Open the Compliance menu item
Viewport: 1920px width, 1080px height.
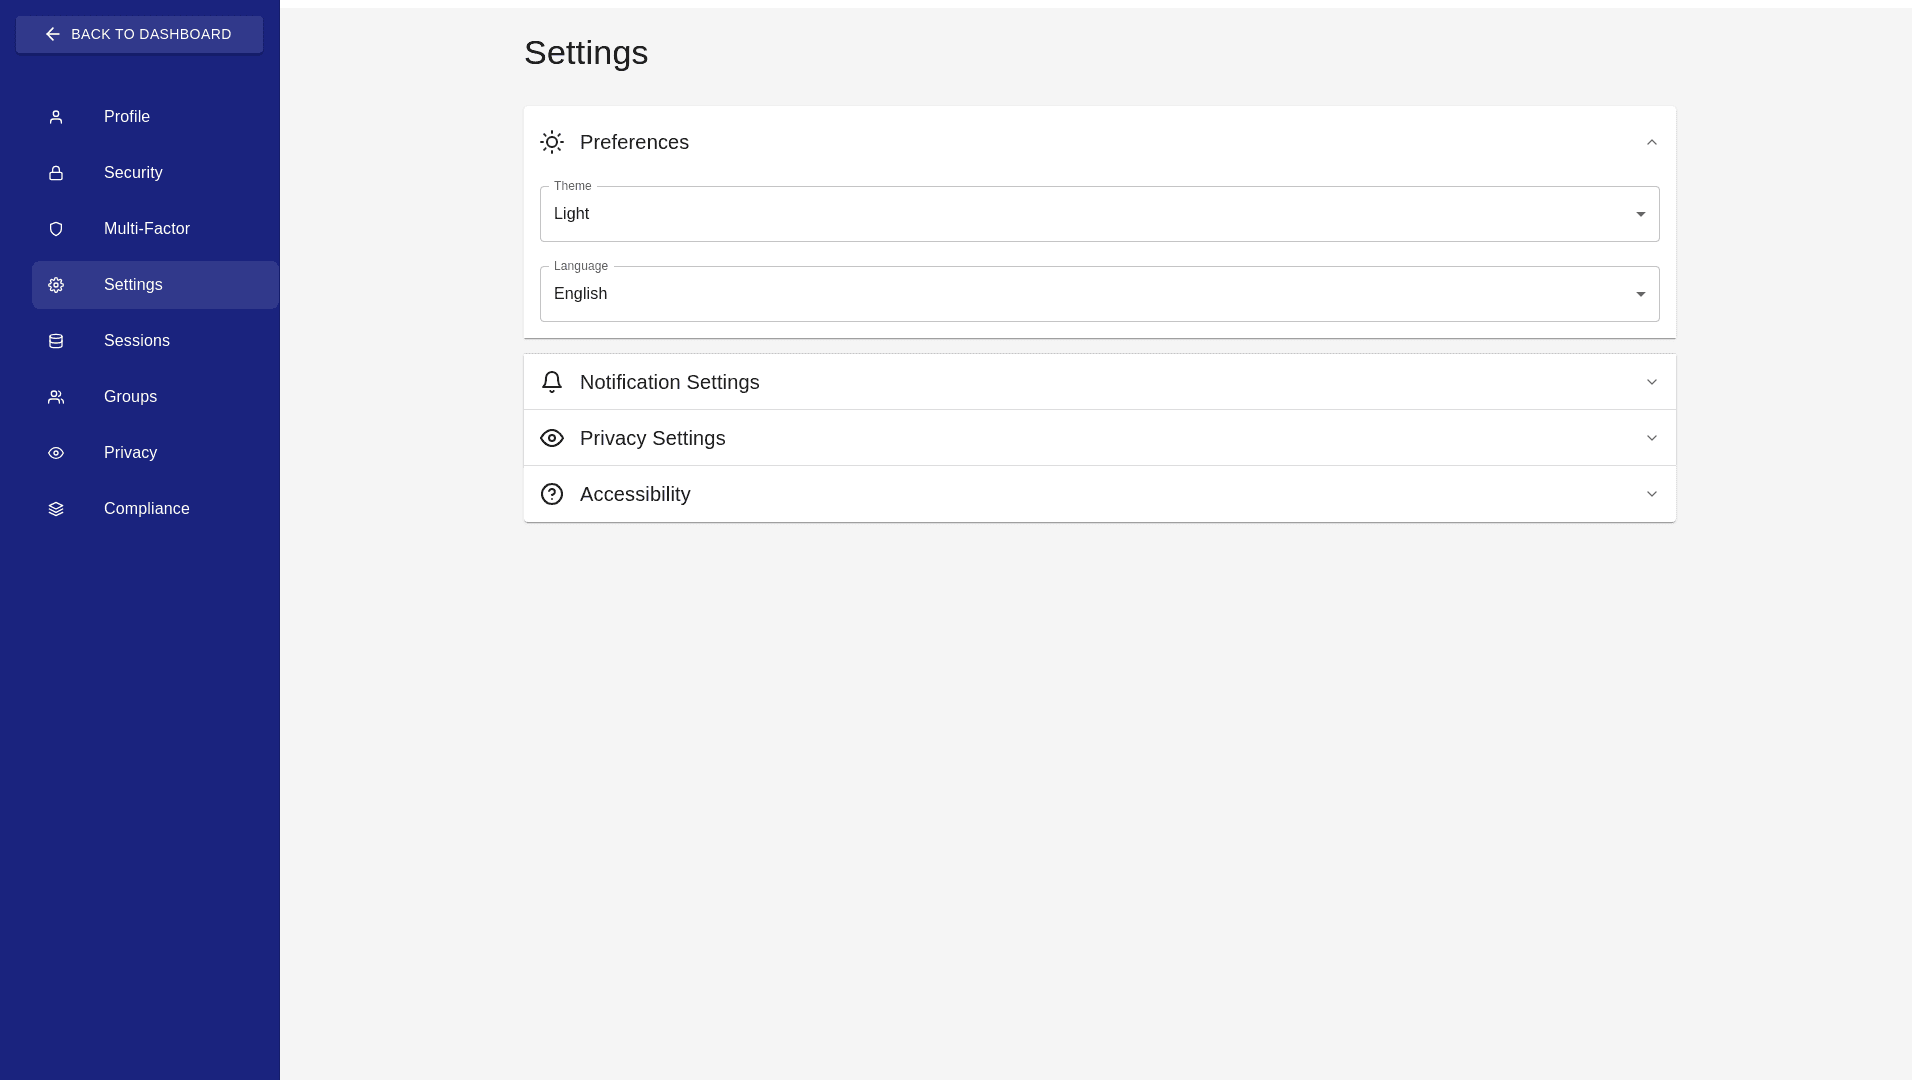[x=147, y=509]
